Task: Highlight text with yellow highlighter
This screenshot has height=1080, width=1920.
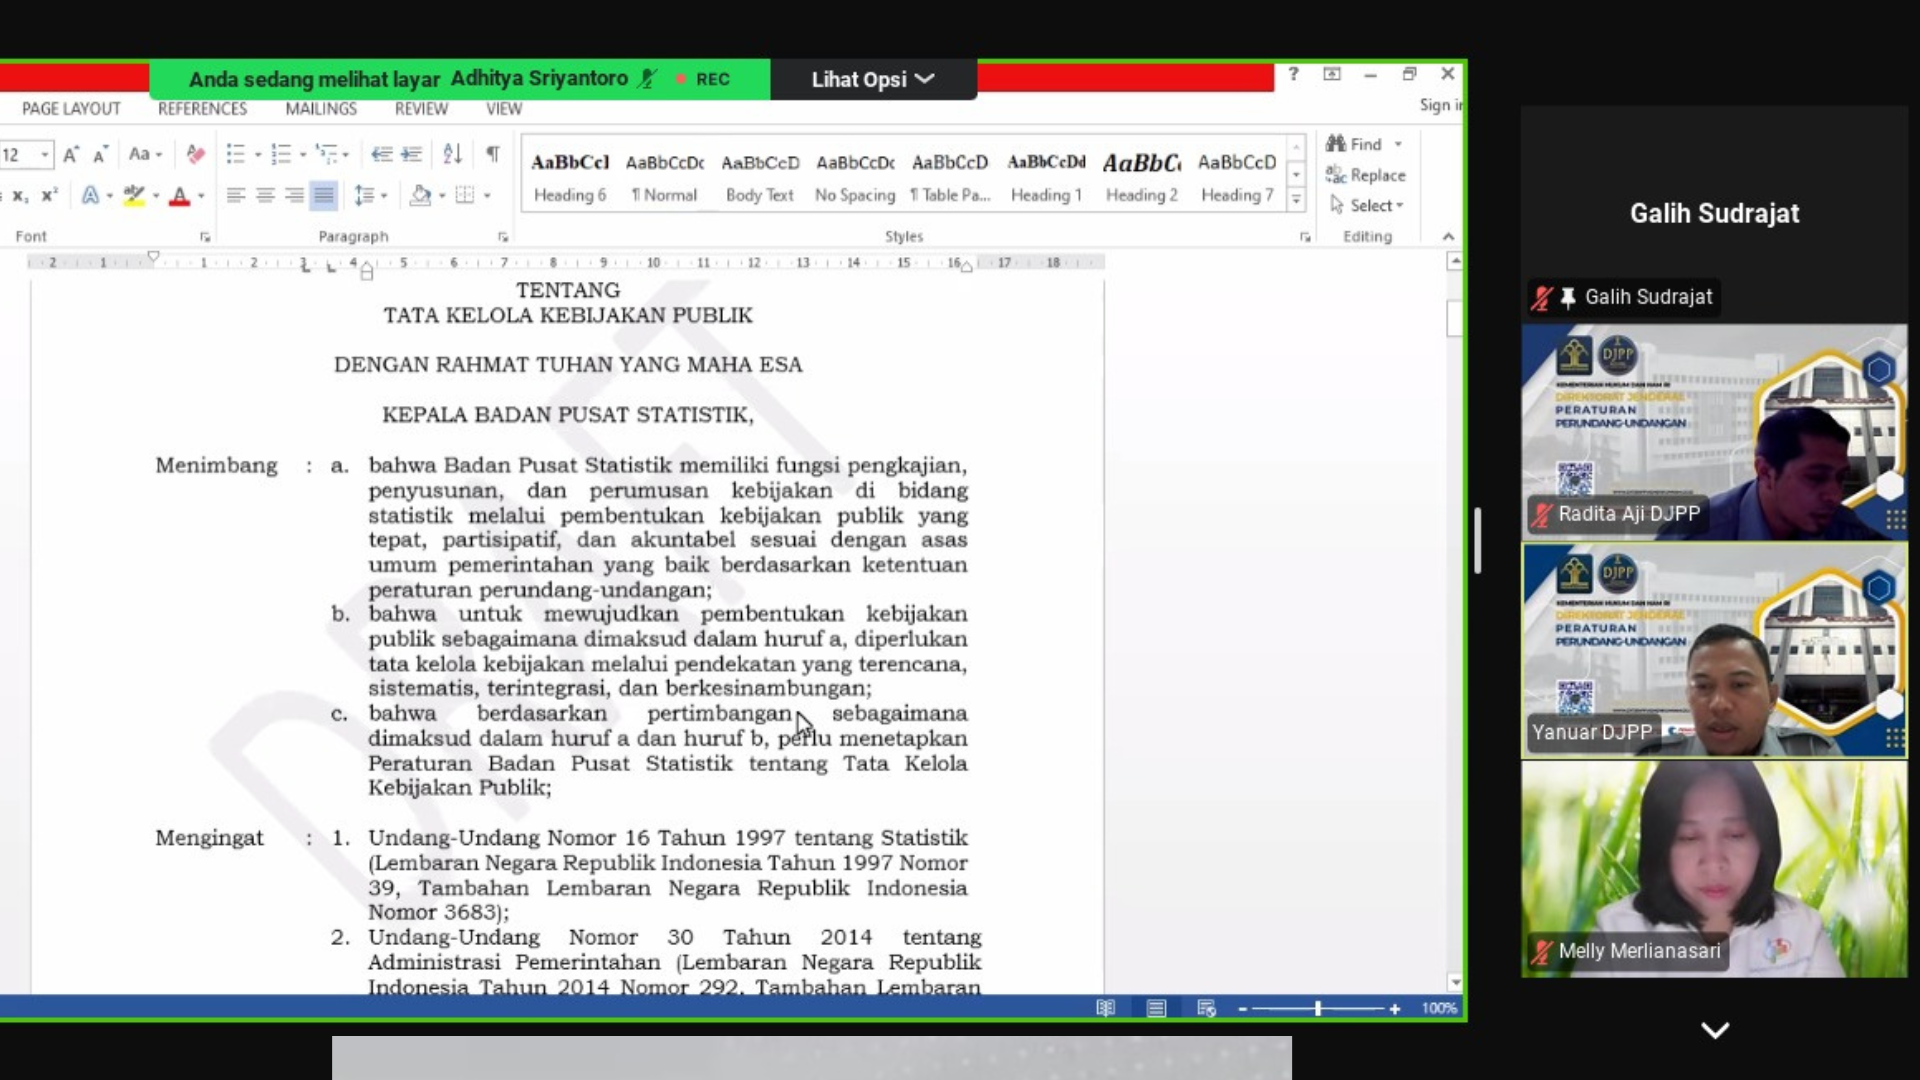Action: (133, 195)
